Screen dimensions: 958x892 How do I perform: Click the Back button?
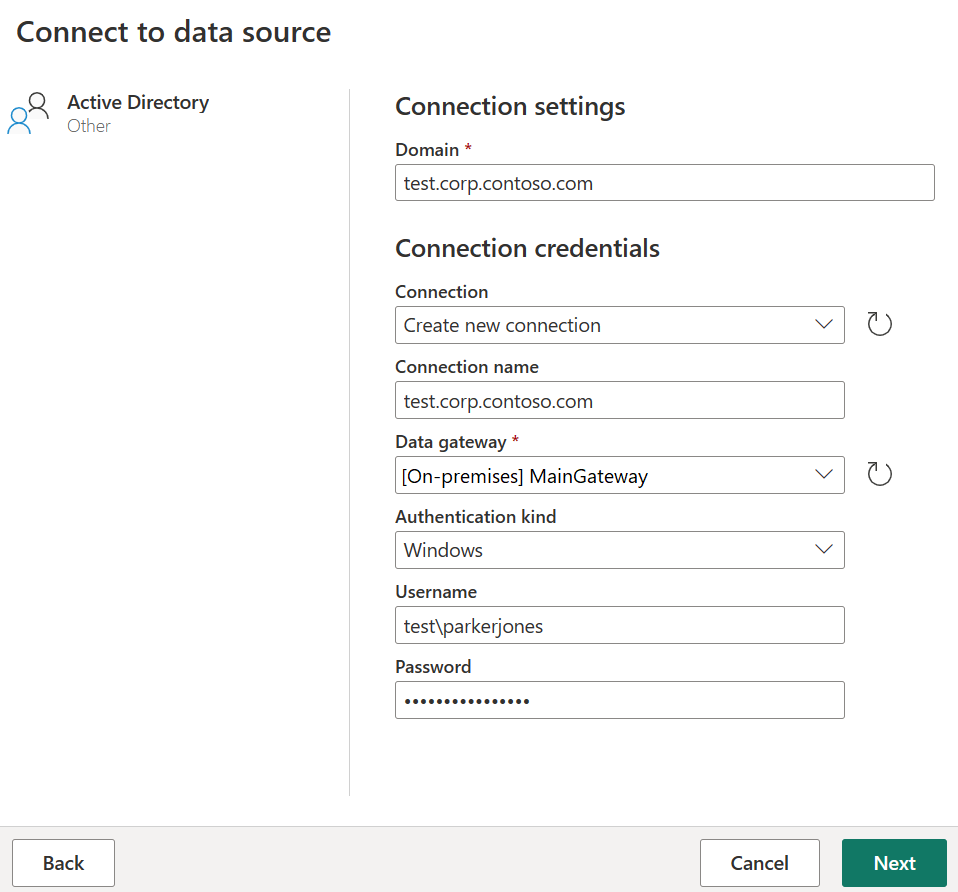[x=63, y=862]
